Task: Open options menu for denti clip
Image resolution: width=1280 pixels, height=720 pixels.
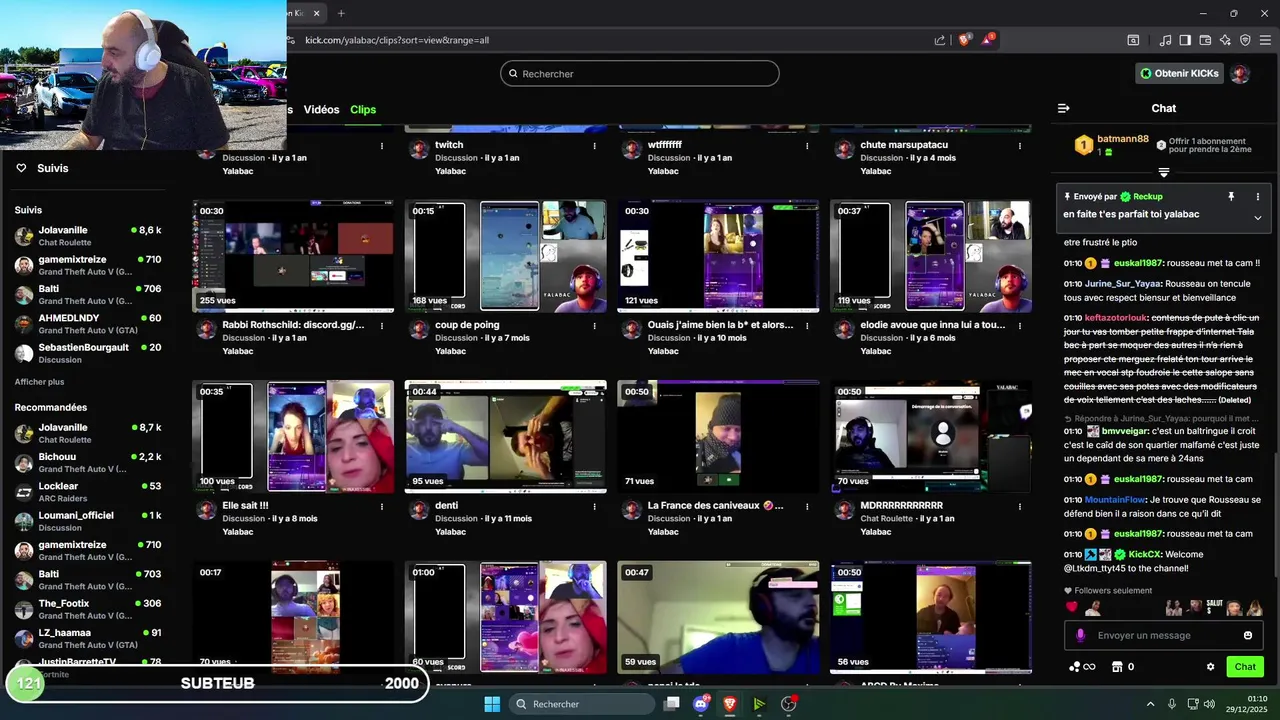Action: coord(594,506)
